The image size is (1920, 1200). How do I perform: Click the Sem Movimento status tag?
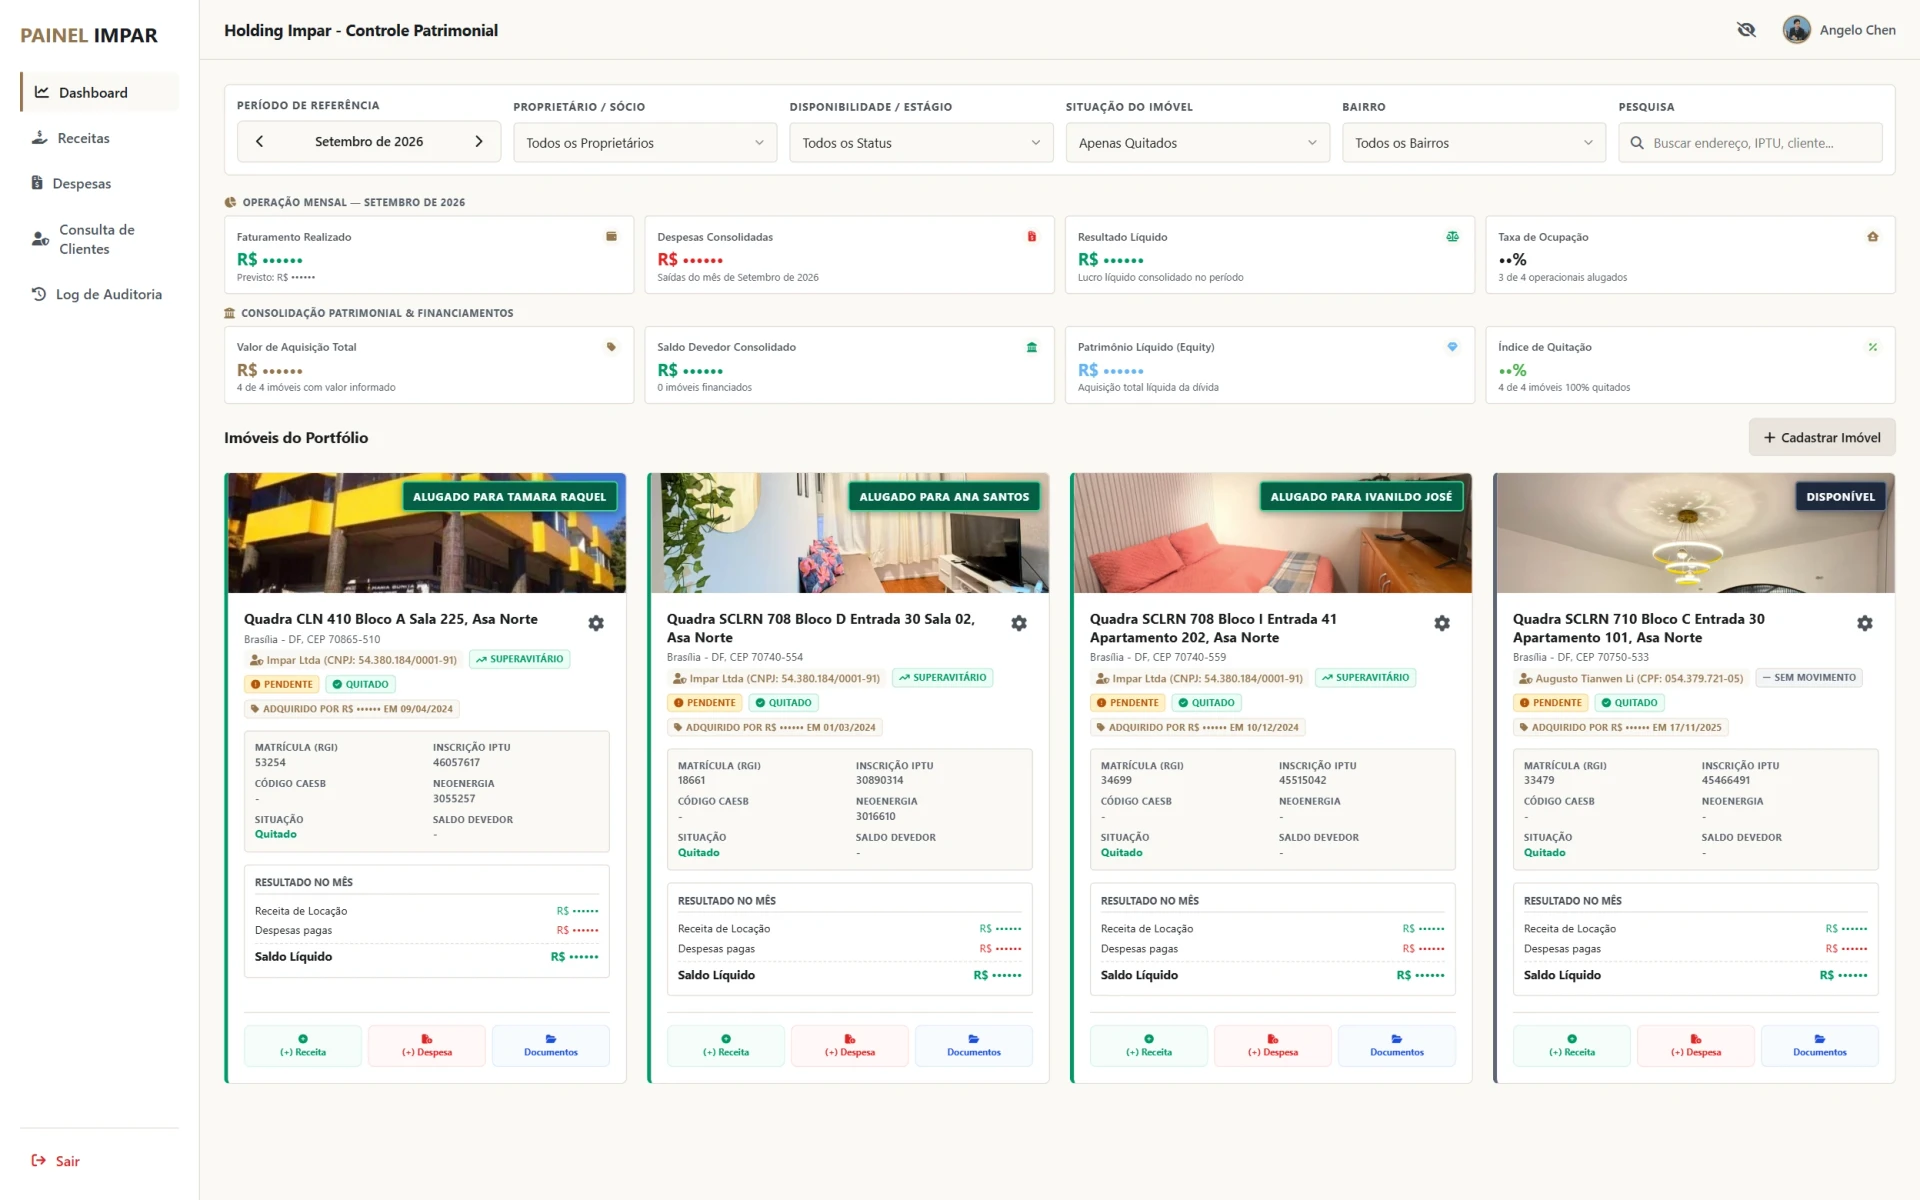coord(1808,678)
